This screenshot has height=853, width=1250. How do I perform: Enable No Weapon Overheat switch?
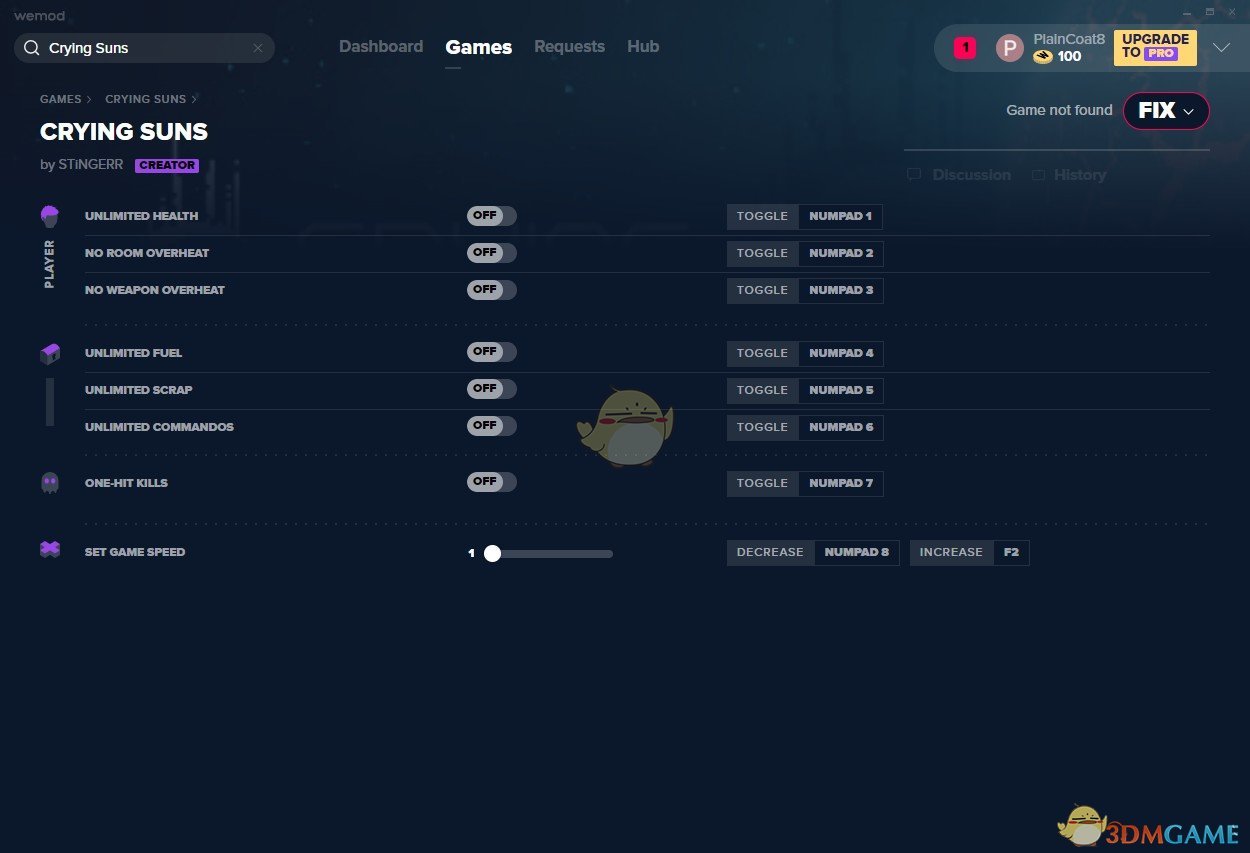pyautogui.click(x=492, y=290)
